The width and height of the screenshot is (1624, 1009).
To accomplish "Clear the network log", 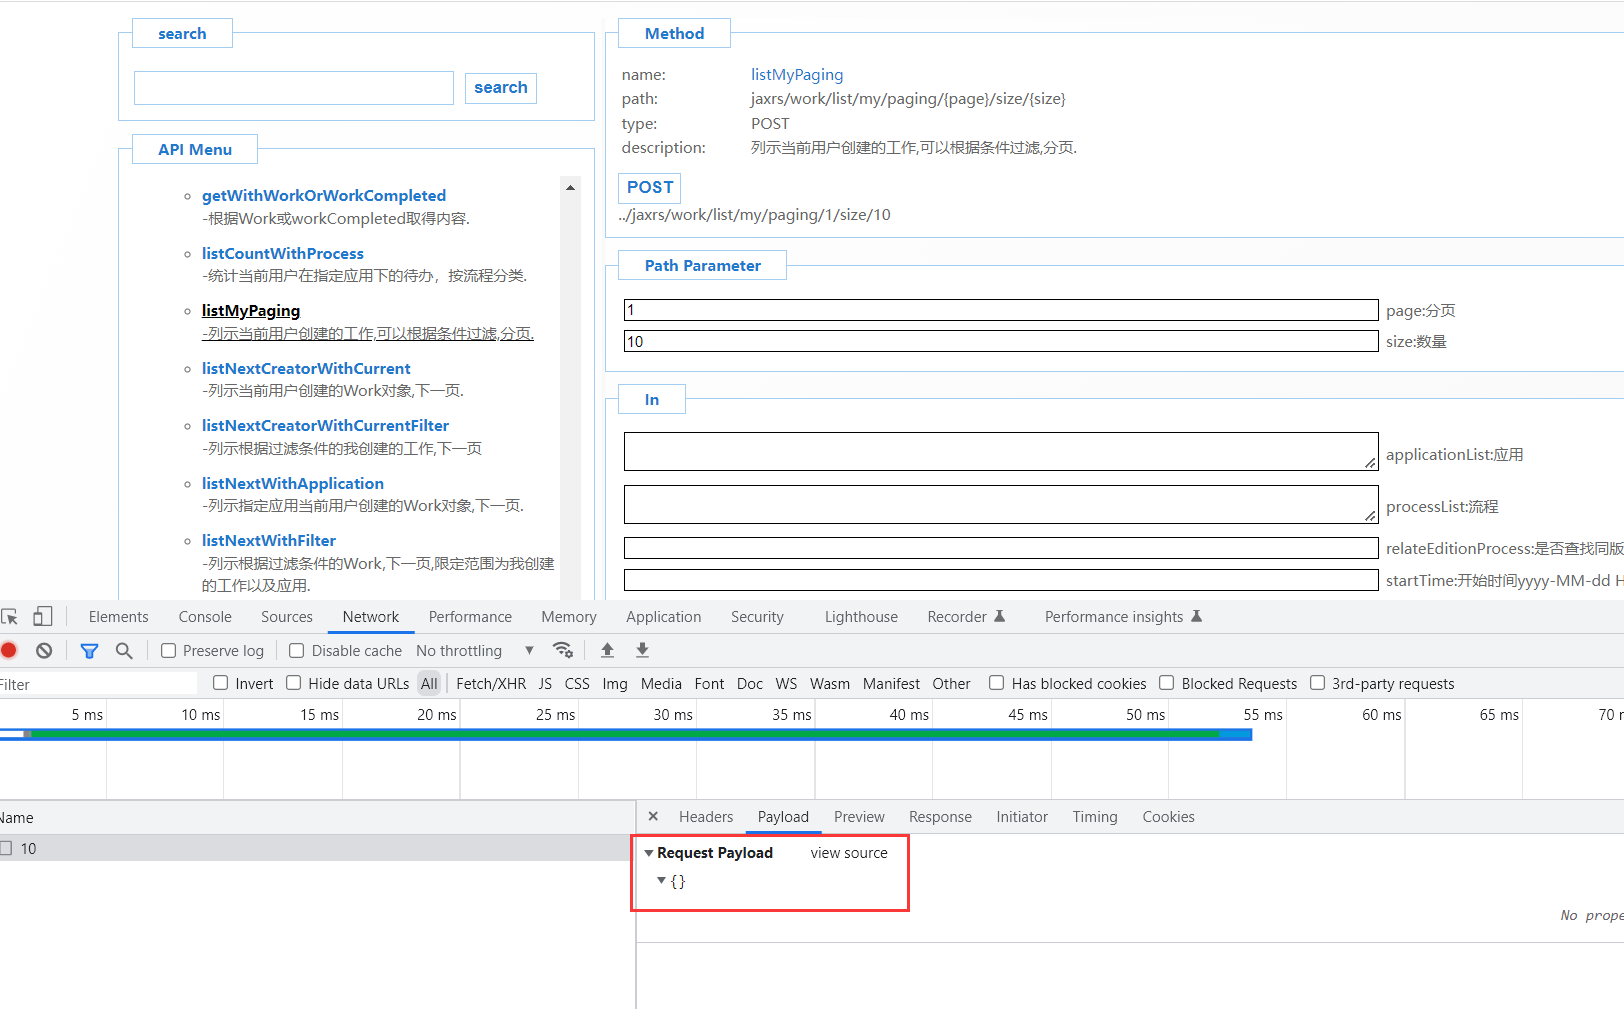I will tap(44, 650).
